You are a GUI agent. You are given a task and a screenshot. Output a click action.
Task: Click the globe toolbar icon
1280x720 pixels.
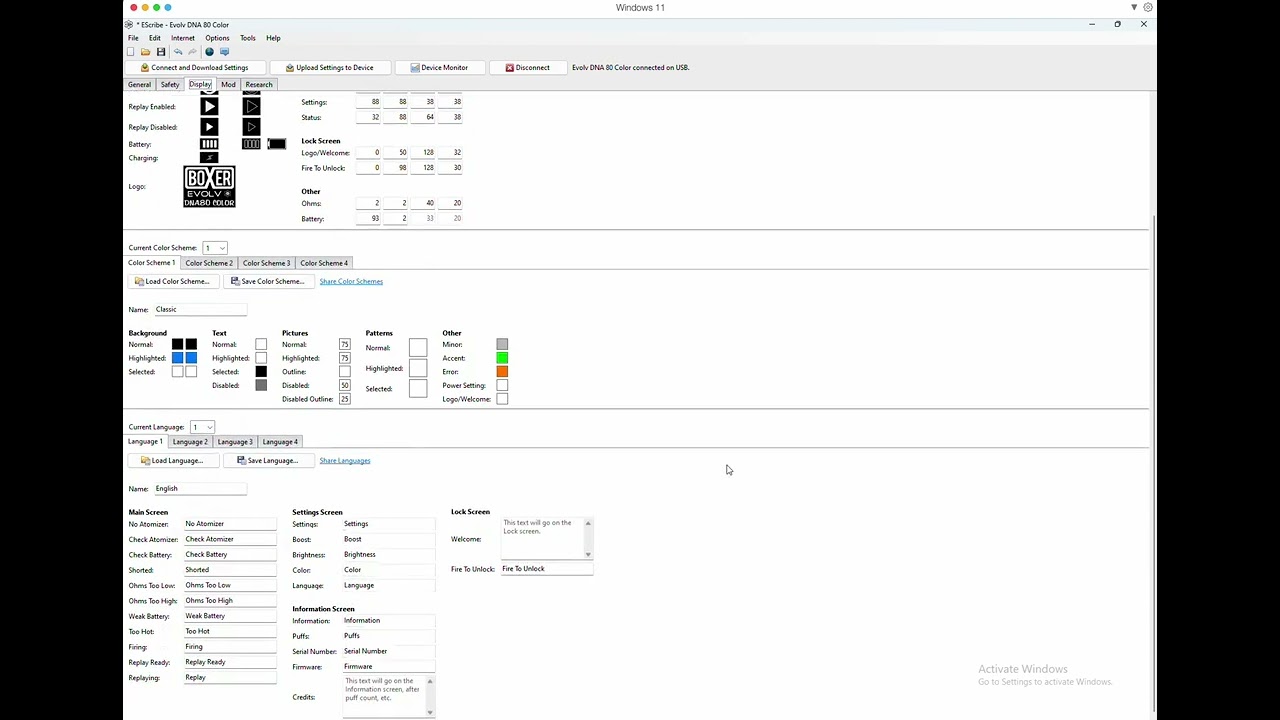coord(209,52)
